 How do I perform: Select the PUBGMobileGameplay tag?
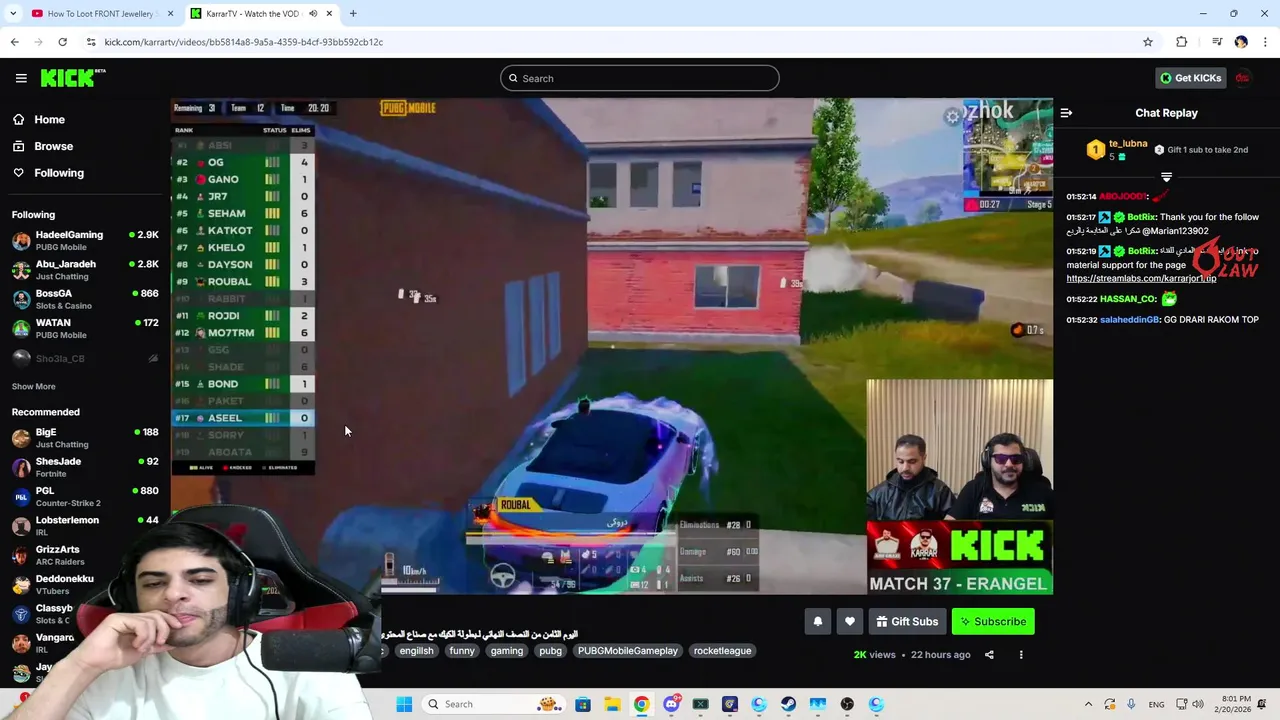pyautogui.click(x=628, y=651)
